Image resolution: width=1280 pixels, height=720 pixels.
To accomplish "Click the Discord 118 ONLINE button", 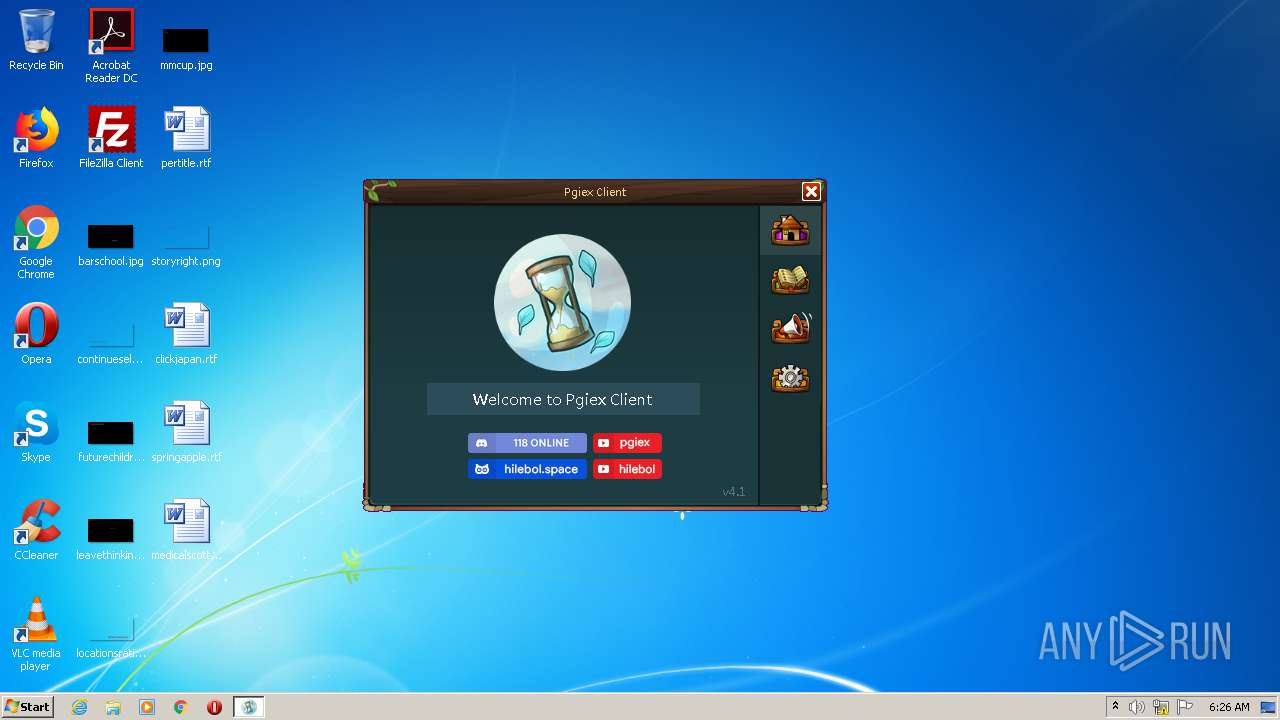I will tap(527, 443).
